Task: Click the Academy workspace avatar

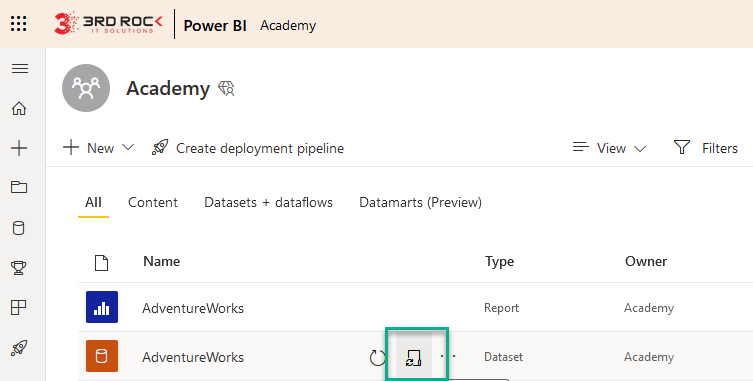Action: (x=86, y=88)
